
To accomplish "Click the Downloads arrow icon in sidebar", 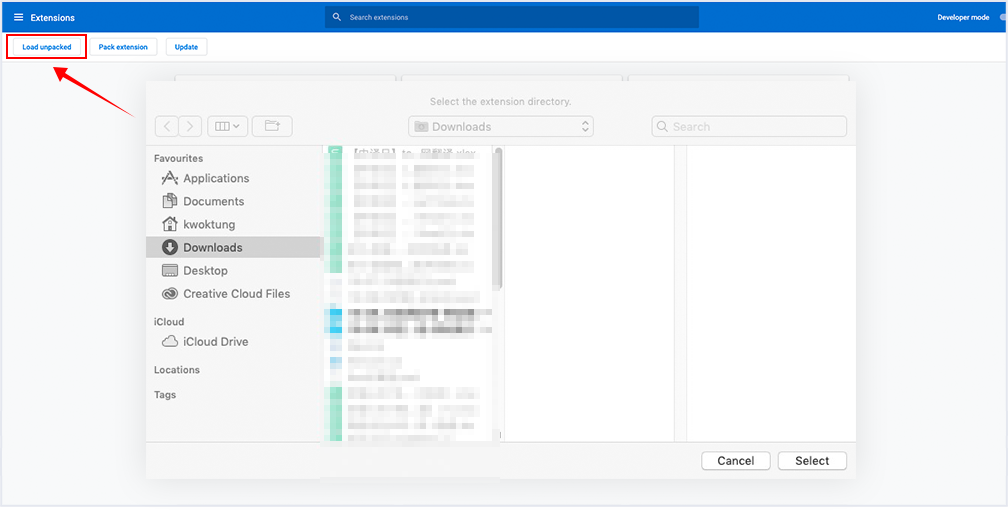I will coord(170,248).
